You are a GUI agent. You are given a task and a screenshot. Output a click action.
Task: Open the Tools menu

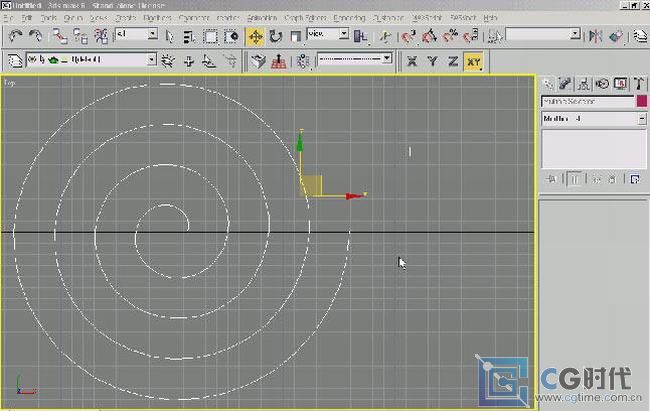(x=49, y=18)
